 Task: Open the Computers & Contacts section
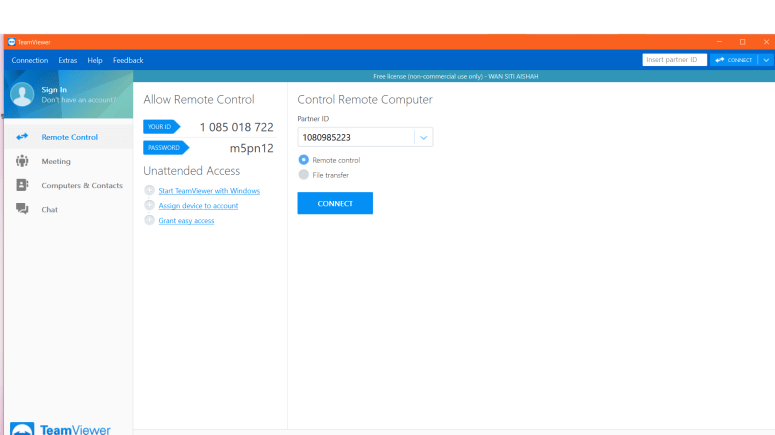tap(69, 185)
